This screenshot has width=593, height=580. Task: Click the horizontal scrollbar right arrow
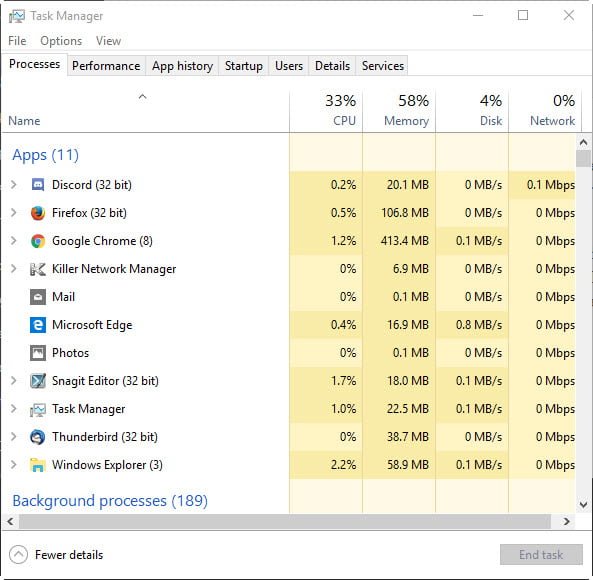click(x=567, y=521)
